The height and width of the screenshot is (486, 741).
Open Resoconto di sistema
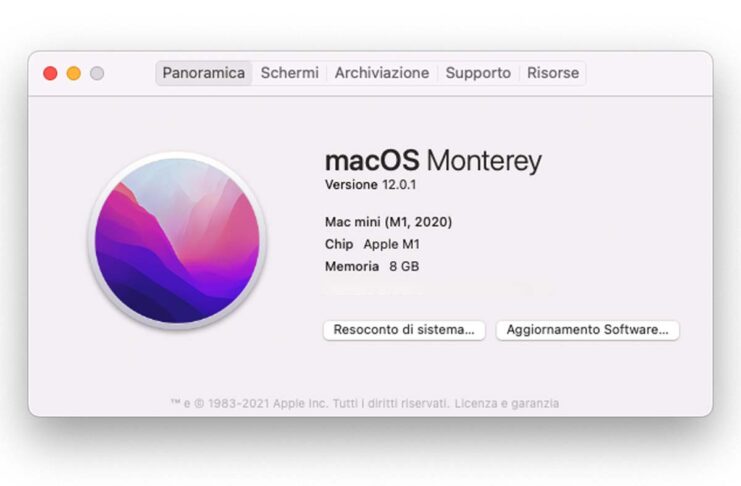[404, 330]
